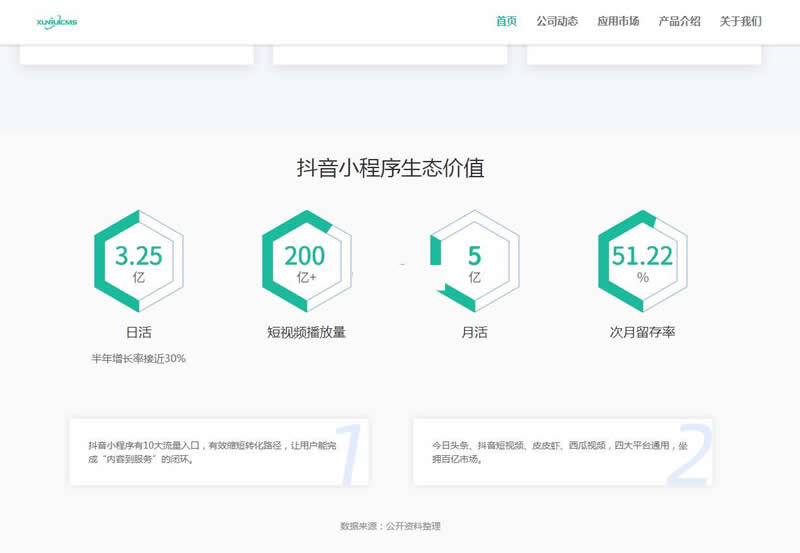The height and width of the screenshot is (553, 800).
Task: Click the 抖音小程序生态价值 heading
Action: tap(390, 168)
